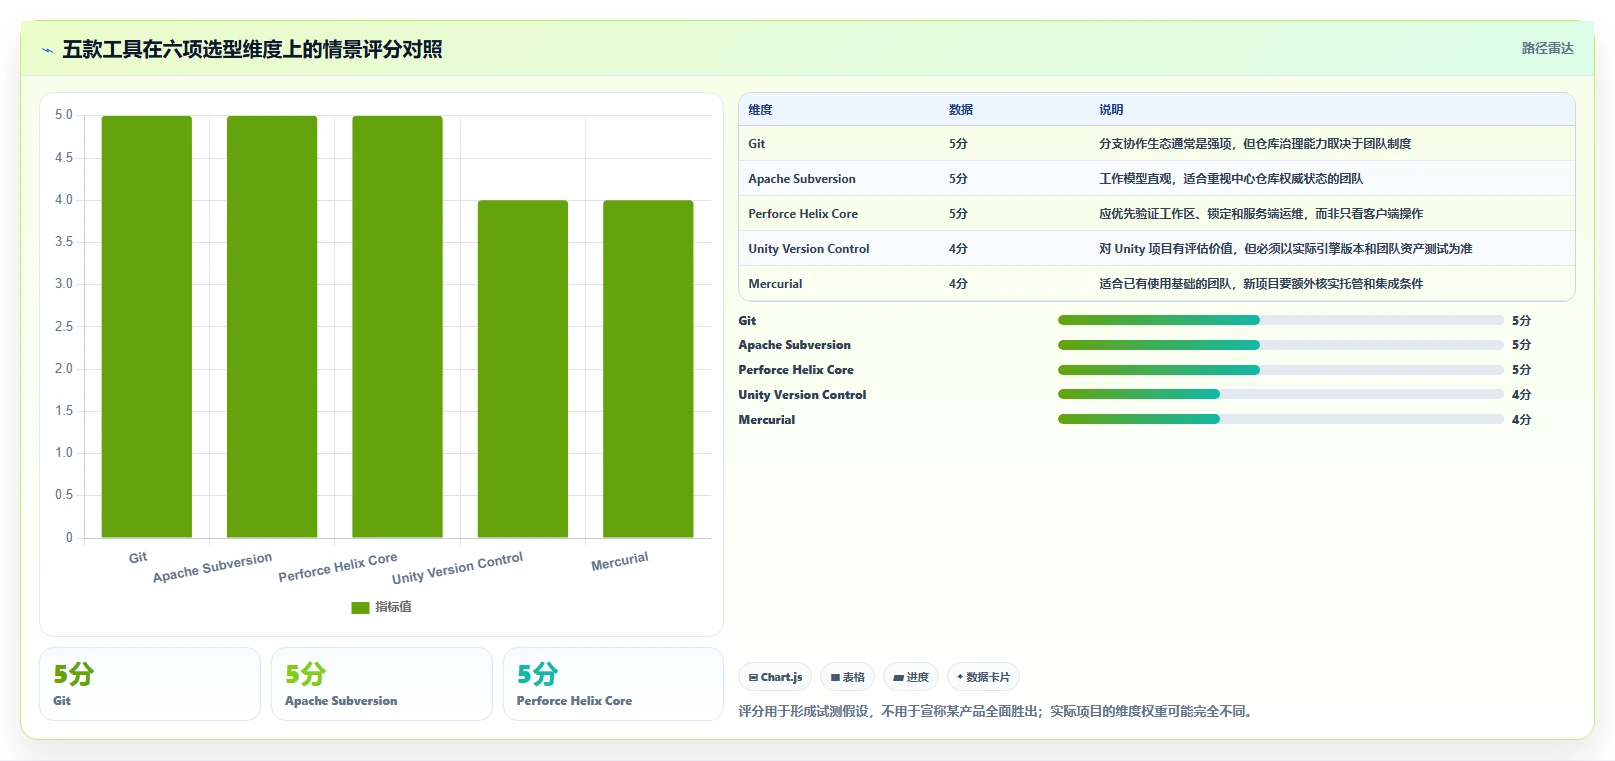This screenshot has height=761, width=1615.
Task: Click the Unity Version Control x-axis label
Action: pyautogui.click(x=457, y=568)
